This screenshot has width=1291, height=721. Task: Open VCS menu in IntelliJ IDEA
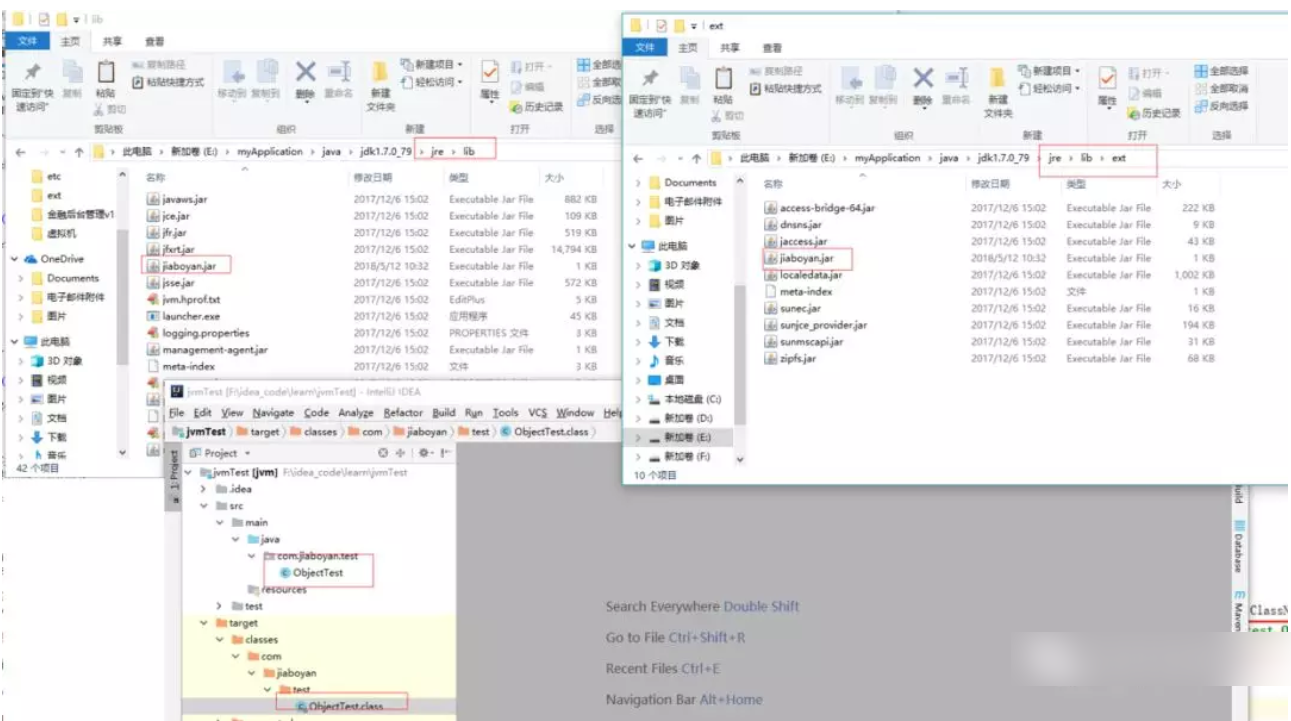tap(538, 412)
